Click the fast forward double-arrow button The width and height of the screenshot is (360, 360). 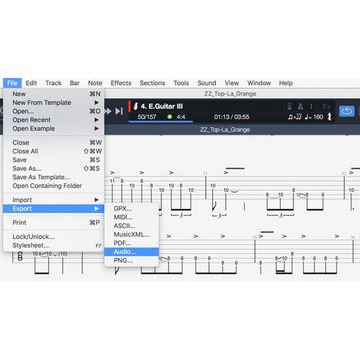point(108,111)
